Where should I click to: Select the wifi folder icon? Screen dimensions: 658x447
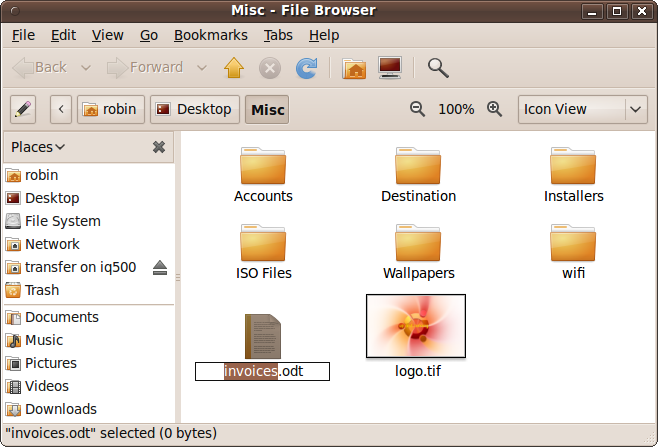(x=573, y=243)
